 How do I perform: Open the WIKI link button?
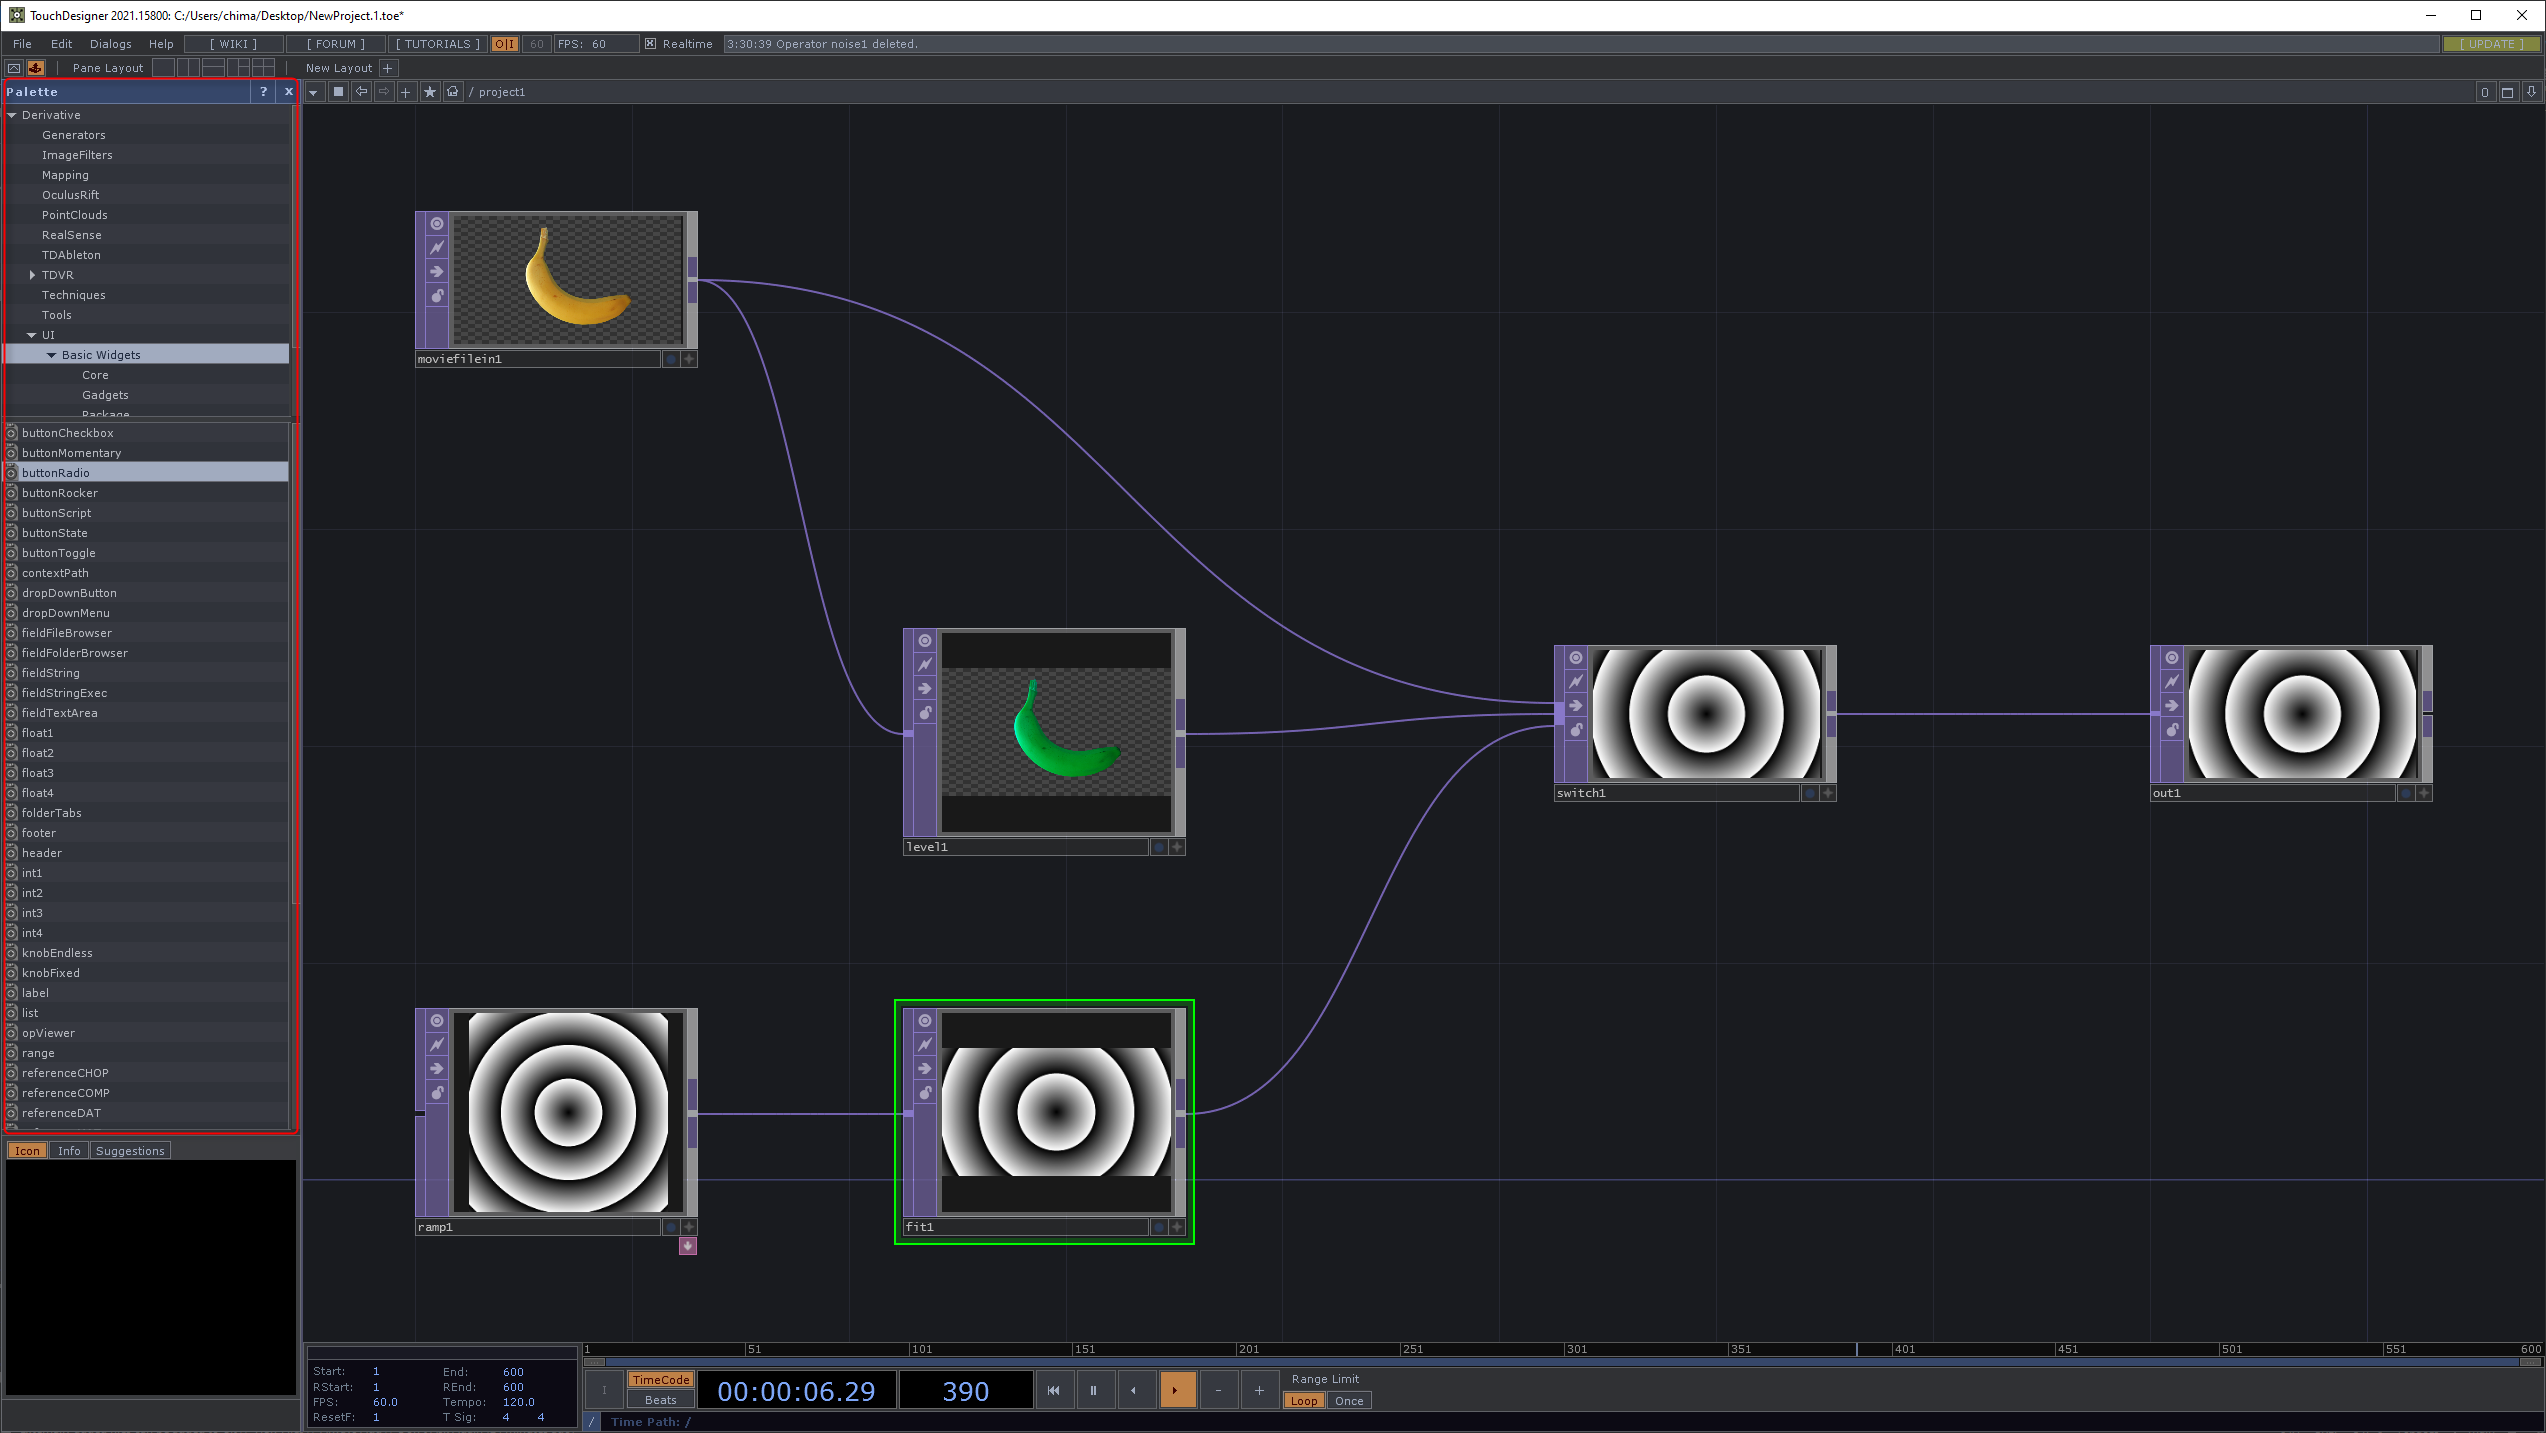coord(233,44)
